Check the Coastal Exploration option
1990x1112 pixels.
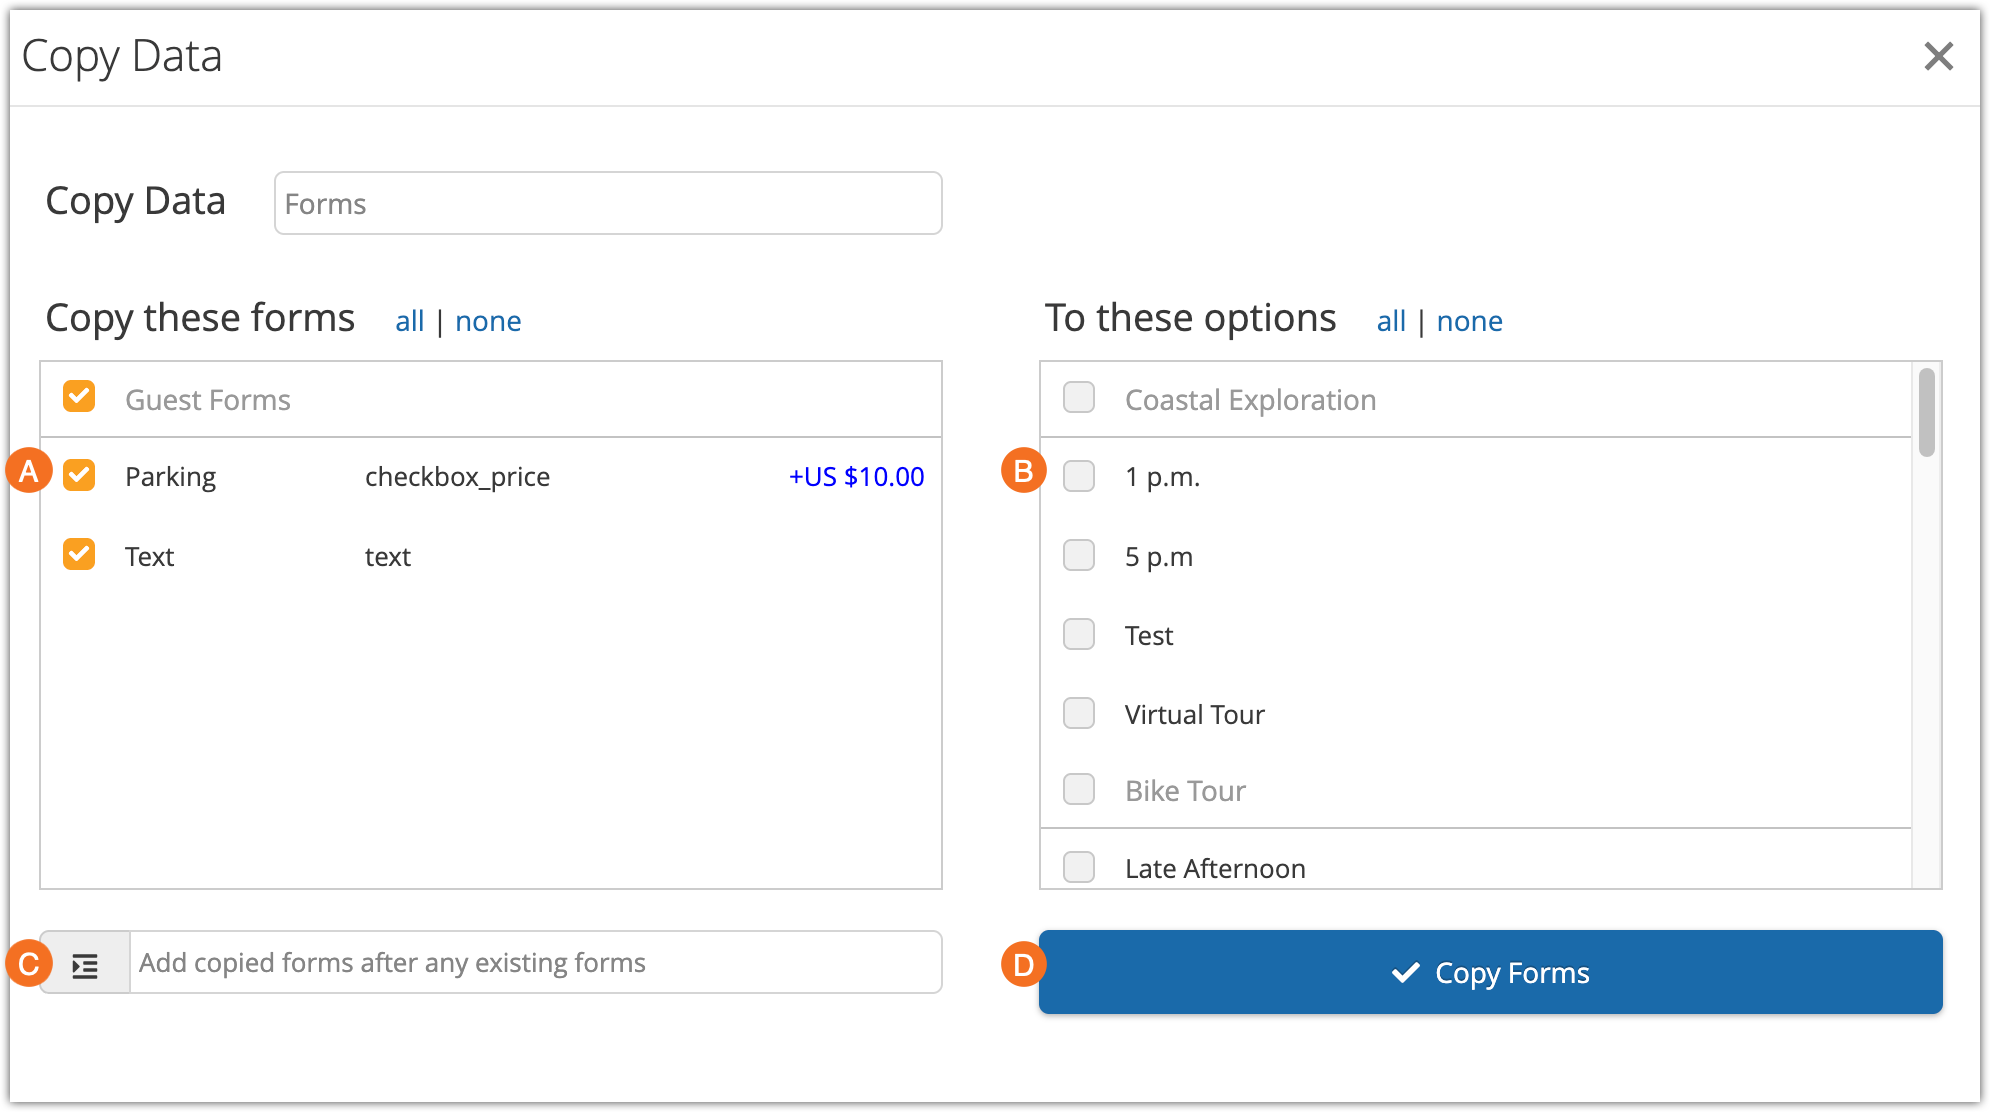click(x=1078, y=397)
